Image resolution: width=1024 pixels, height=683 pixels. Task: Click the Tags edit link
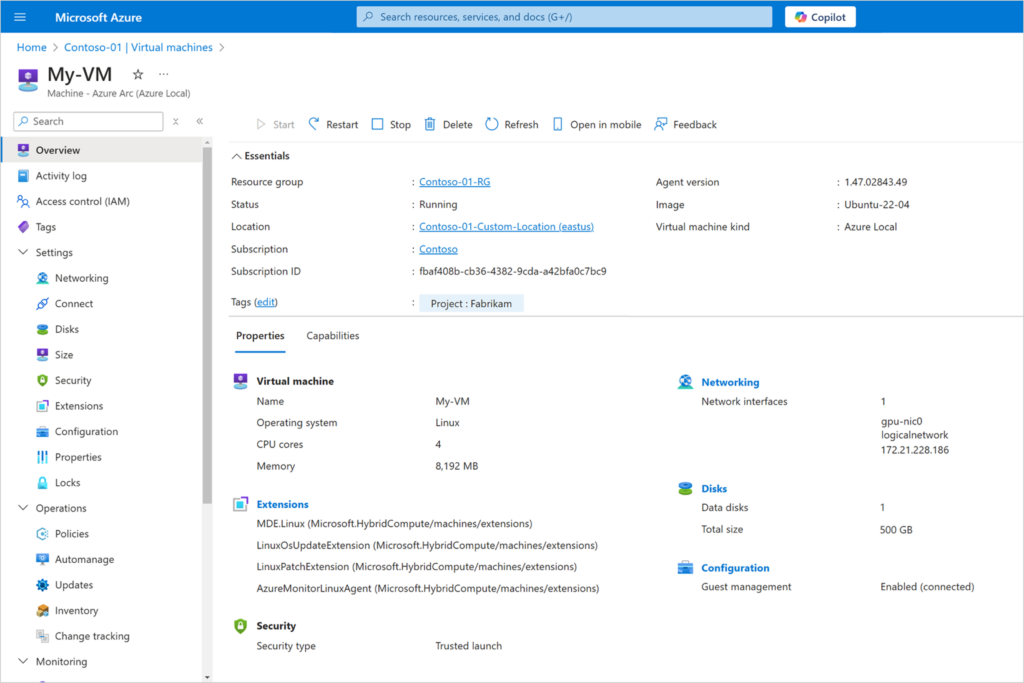click(266, 302)
